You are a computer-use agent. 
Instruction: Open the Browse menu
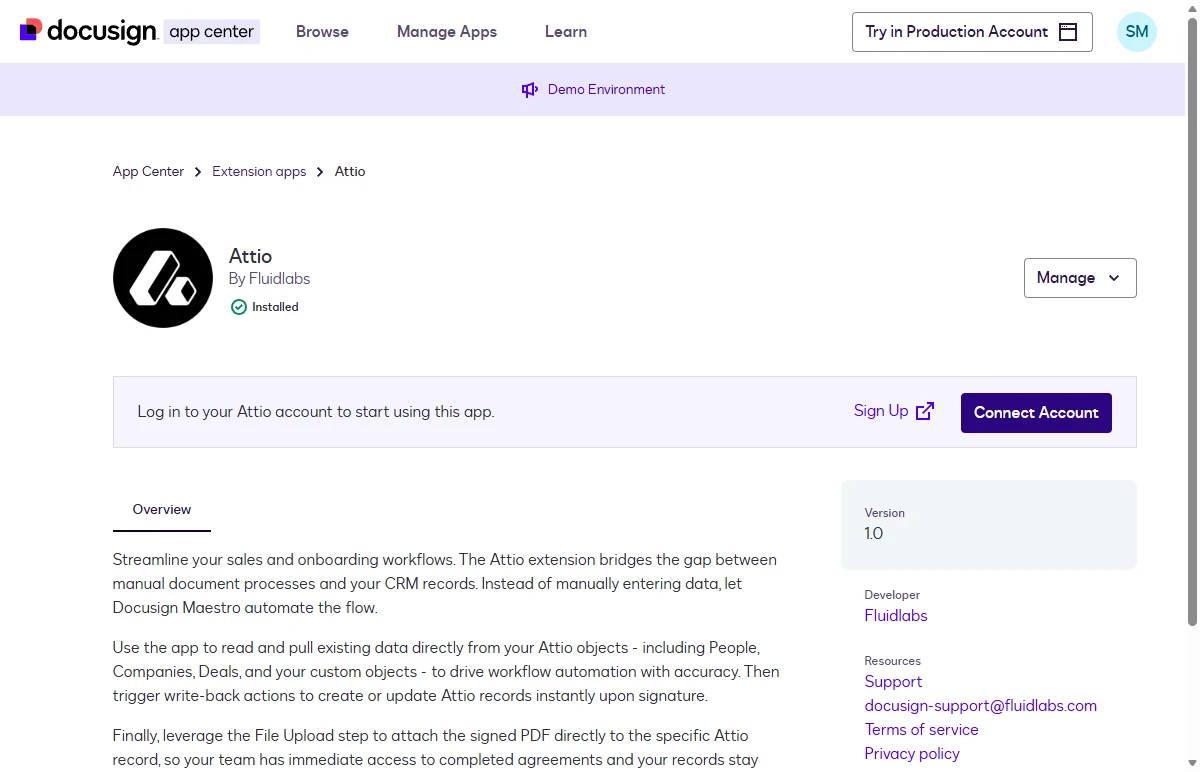pos(322,32)
